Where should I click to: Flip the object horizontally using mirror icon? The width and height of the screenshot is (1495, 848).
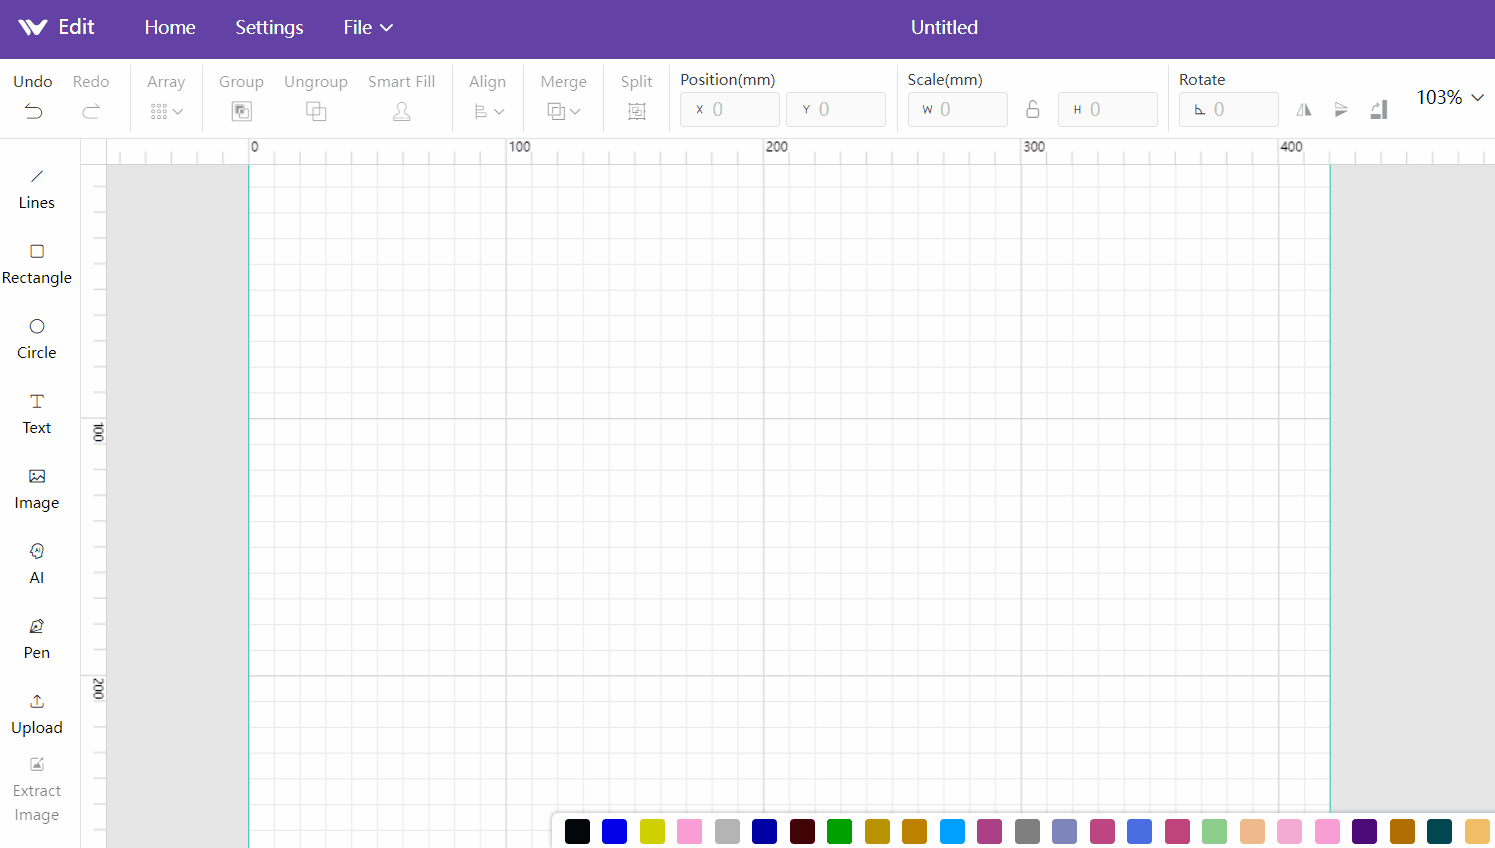1304,110
